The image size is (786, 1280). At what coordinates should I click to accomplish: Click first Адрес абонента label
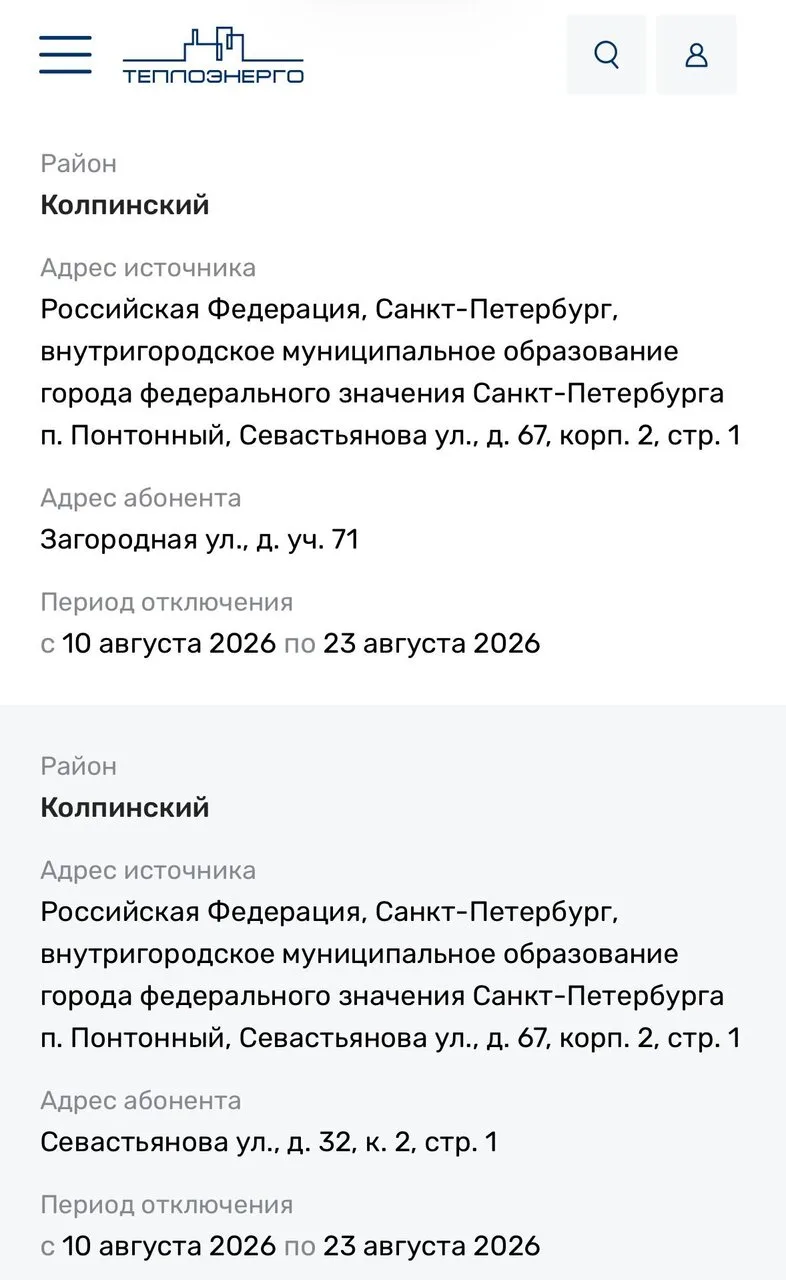[x=141, y=498]
